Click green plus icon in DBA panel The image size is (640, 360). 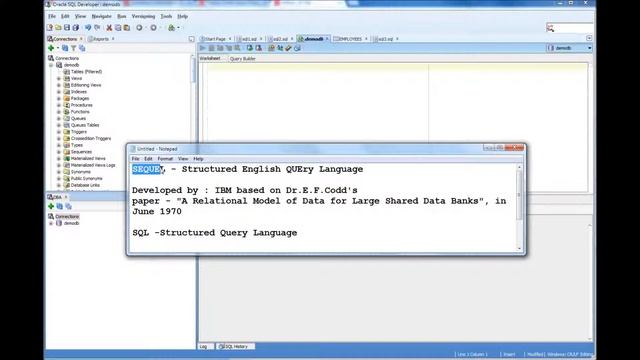click(x=51, y=207)
